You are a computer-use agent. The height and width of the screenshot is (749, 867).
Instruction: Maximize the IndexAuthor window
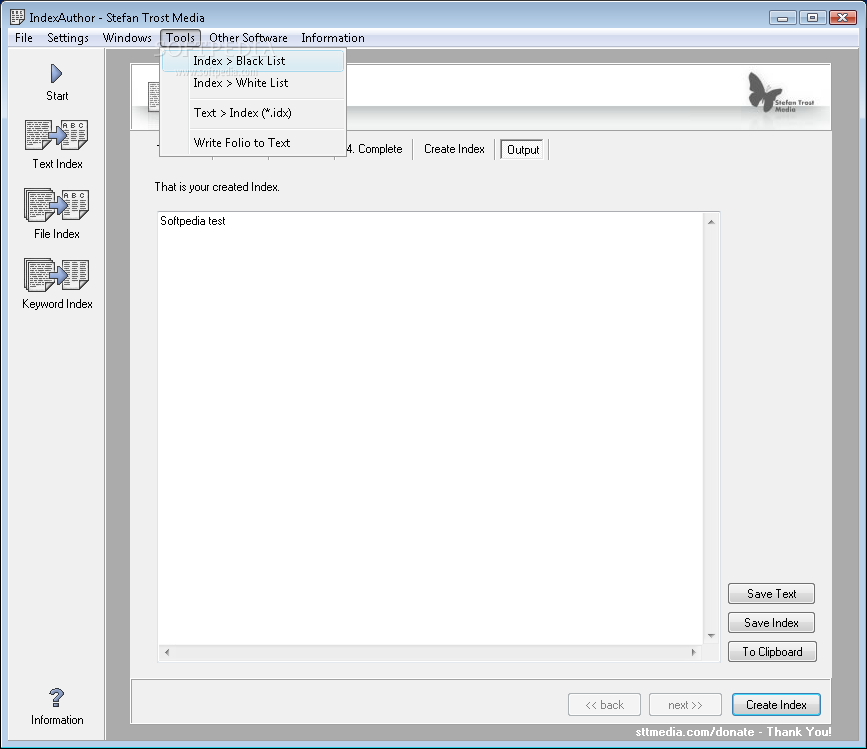coord(812,18)
